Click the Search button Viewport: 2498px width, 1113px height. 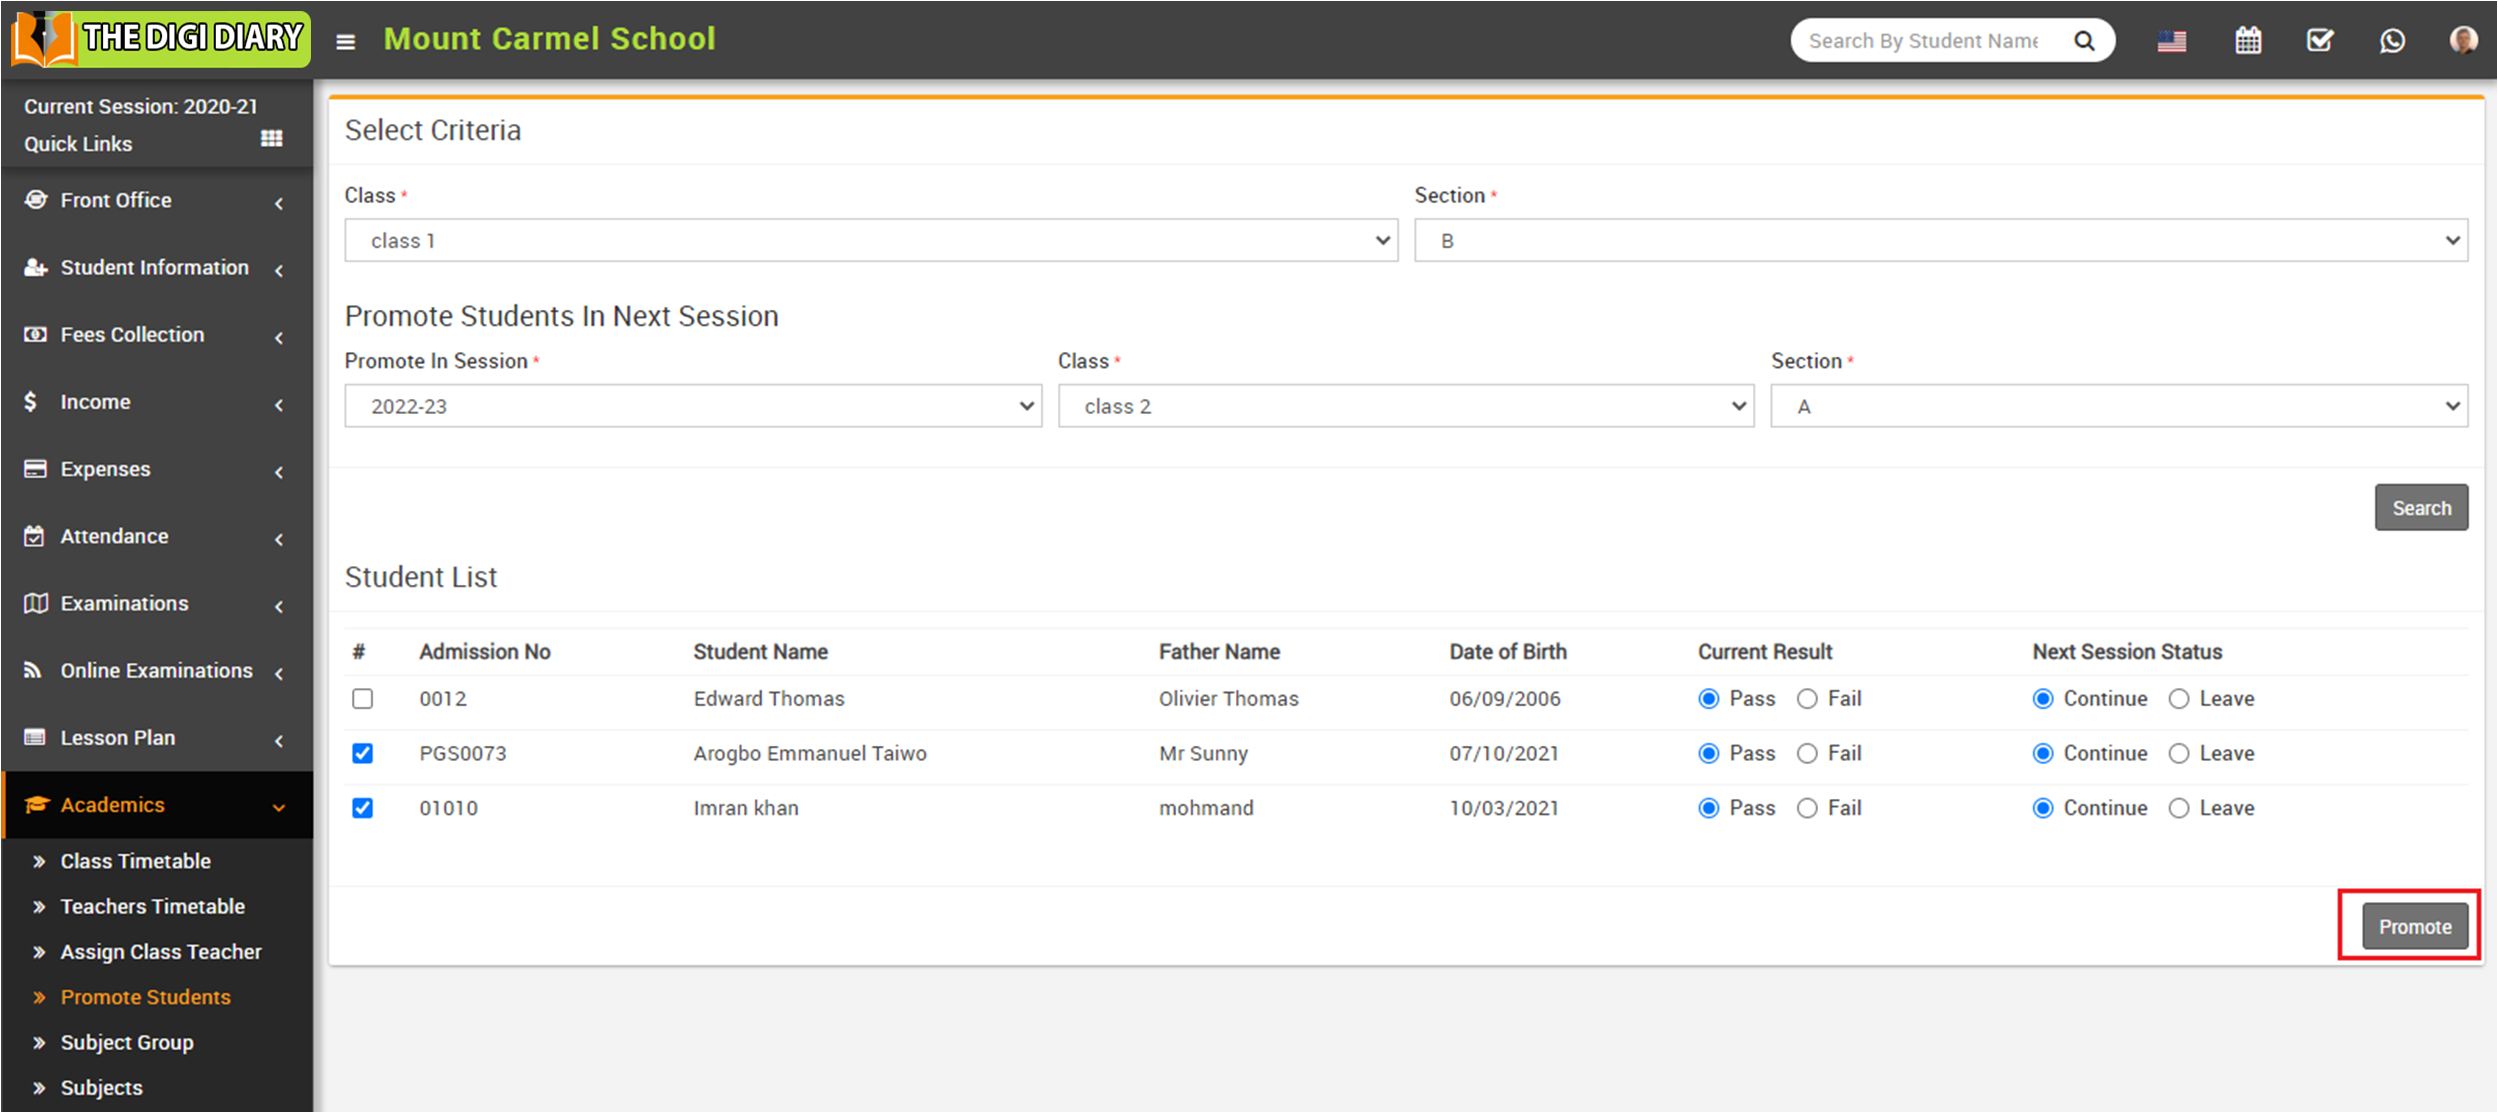[x=2420, y=508]
